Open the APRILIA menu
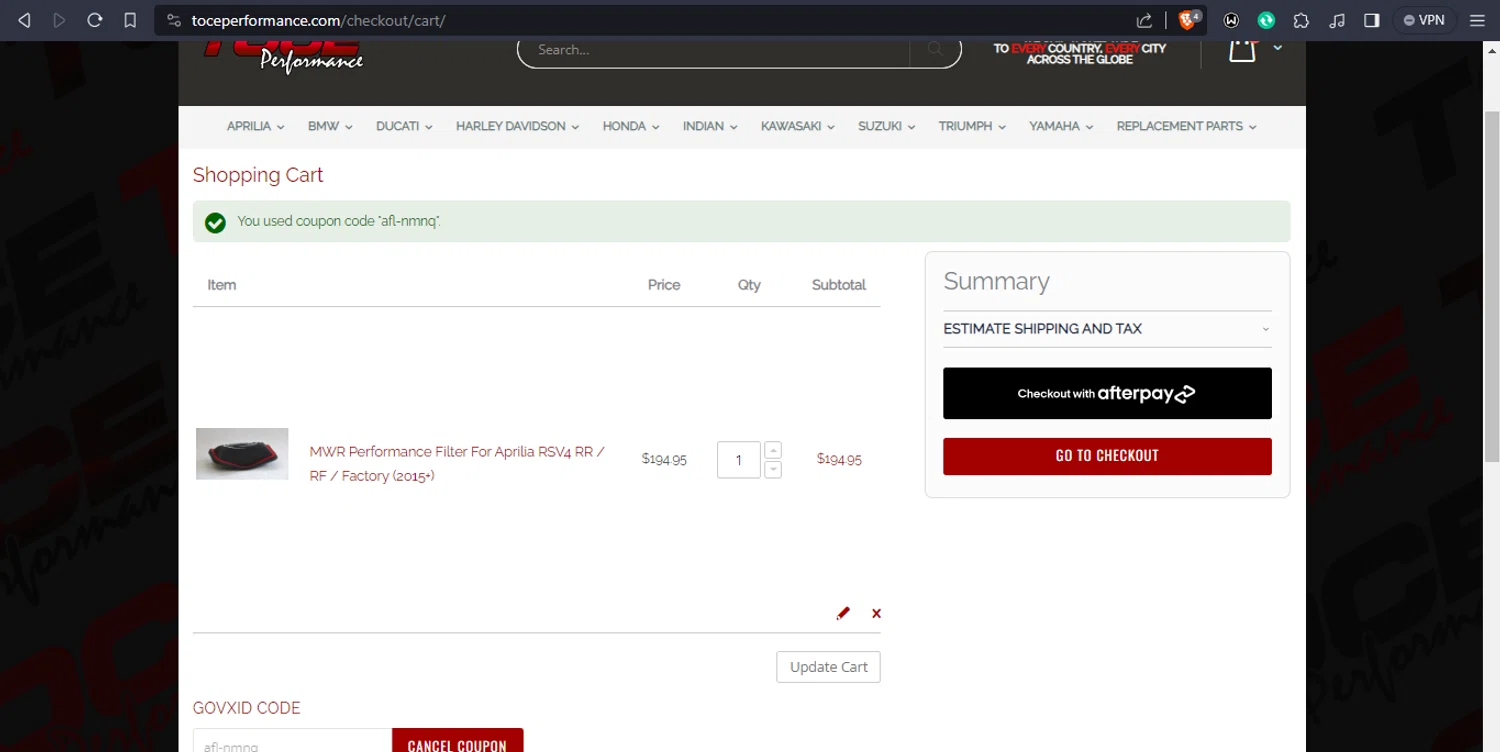This screenshot has height=752, width=1500. pyautogui.click(x=255, y=126)
